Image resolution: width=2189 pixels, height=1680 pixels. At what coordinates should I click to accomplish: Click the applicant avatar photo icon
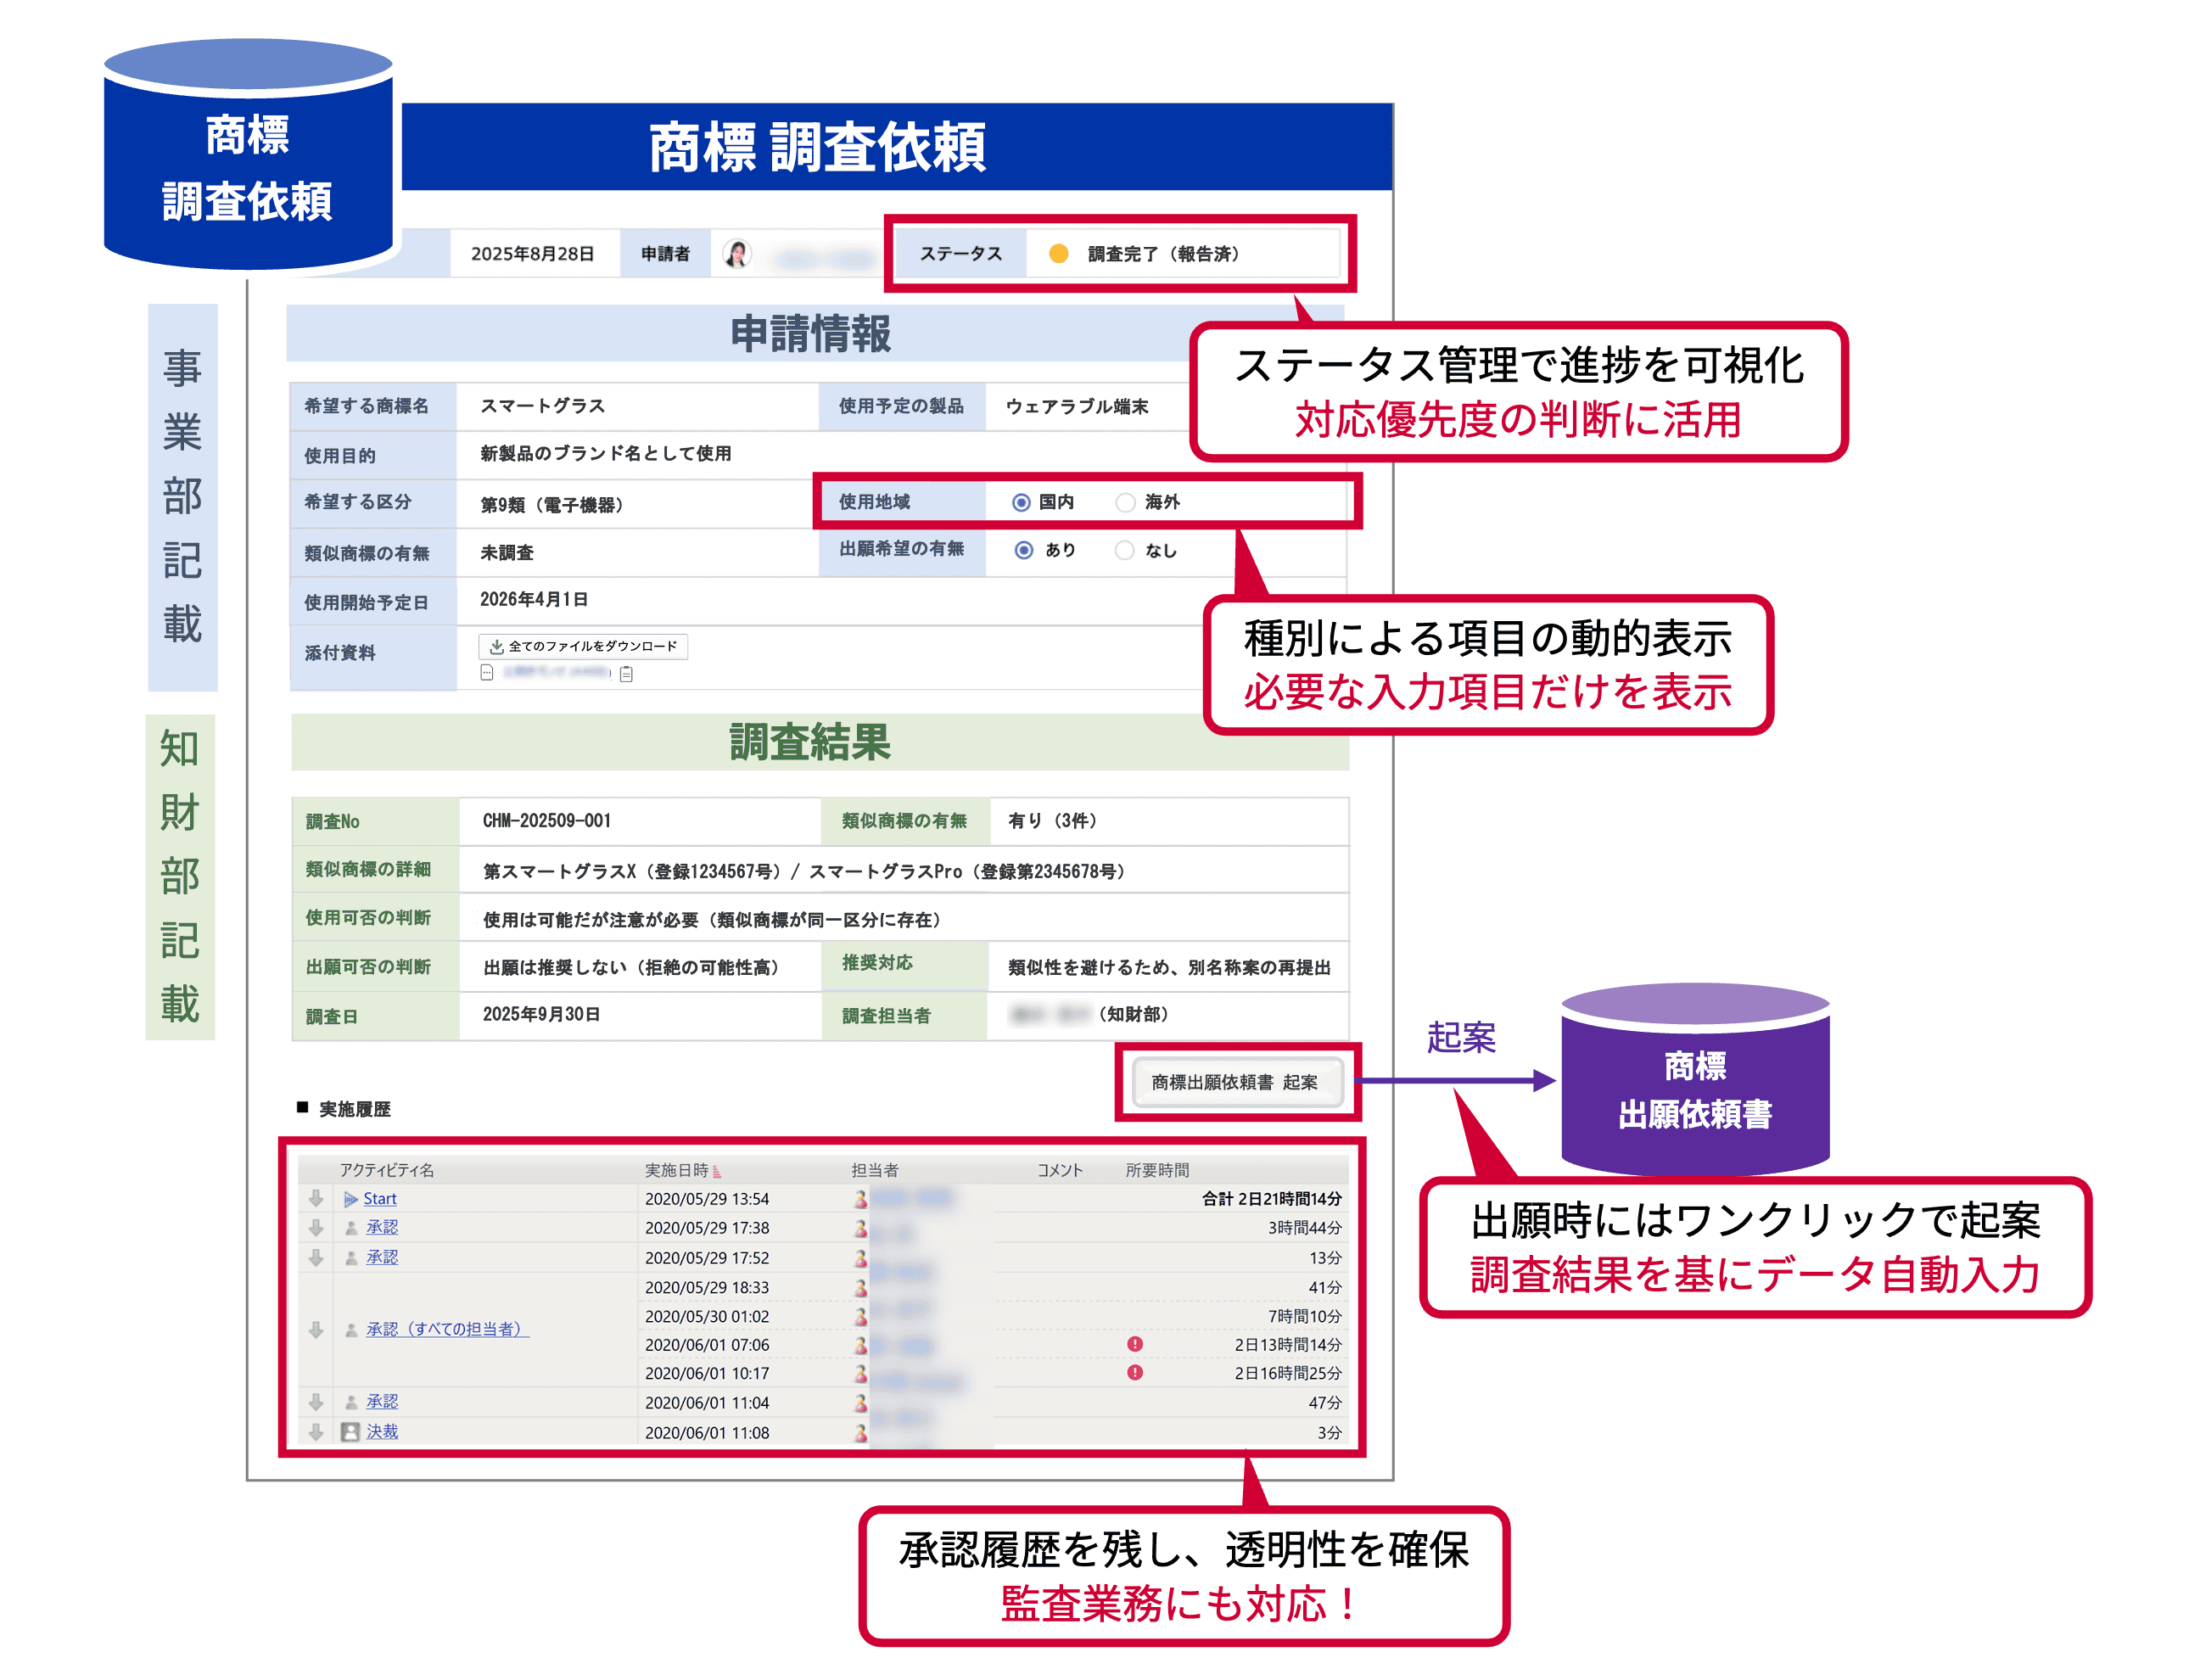click(737, 254)
